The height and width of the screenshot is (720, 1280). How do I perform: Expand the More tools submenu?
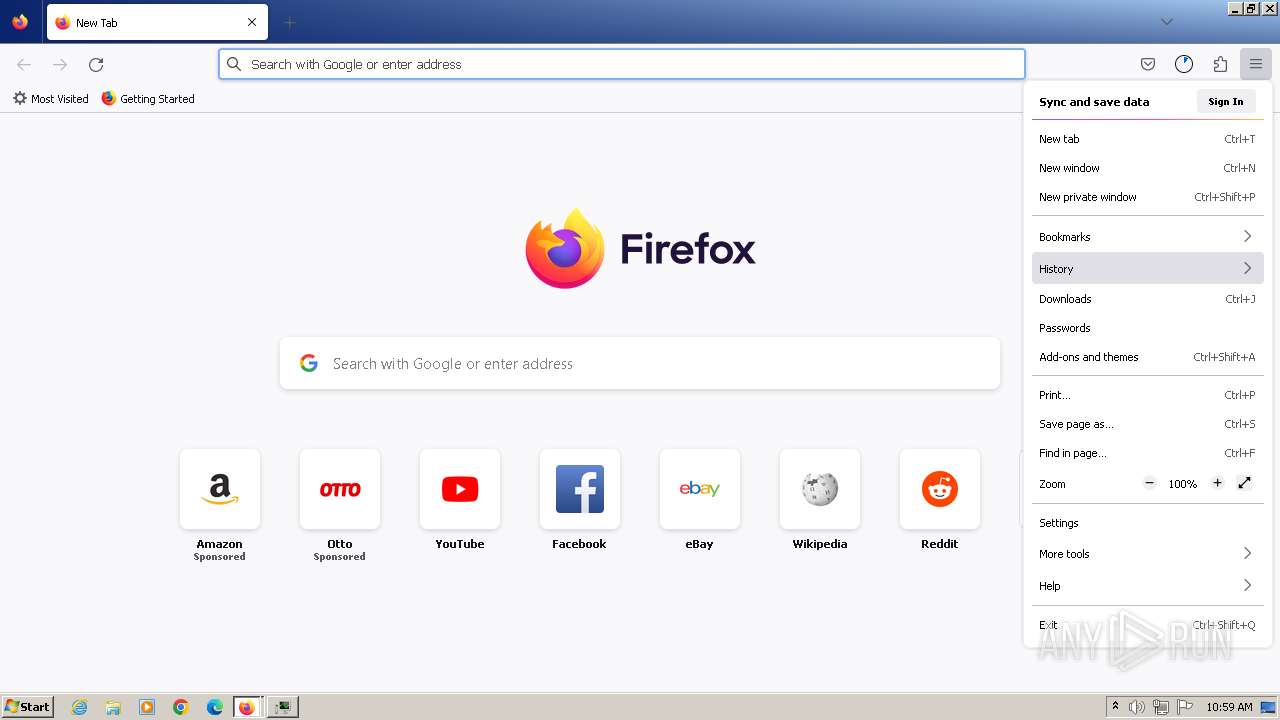(x=1148, y=554)
